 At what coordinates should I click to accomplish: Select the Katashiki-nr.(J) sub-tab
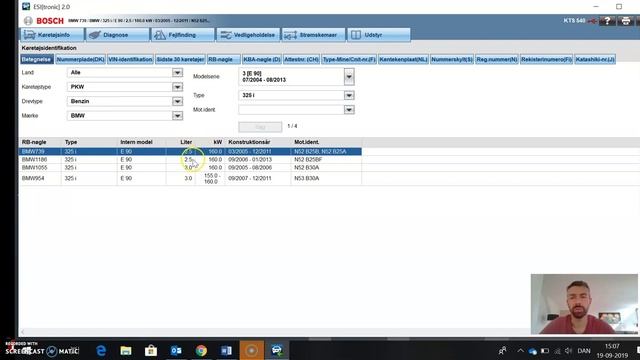coord(595,60)
